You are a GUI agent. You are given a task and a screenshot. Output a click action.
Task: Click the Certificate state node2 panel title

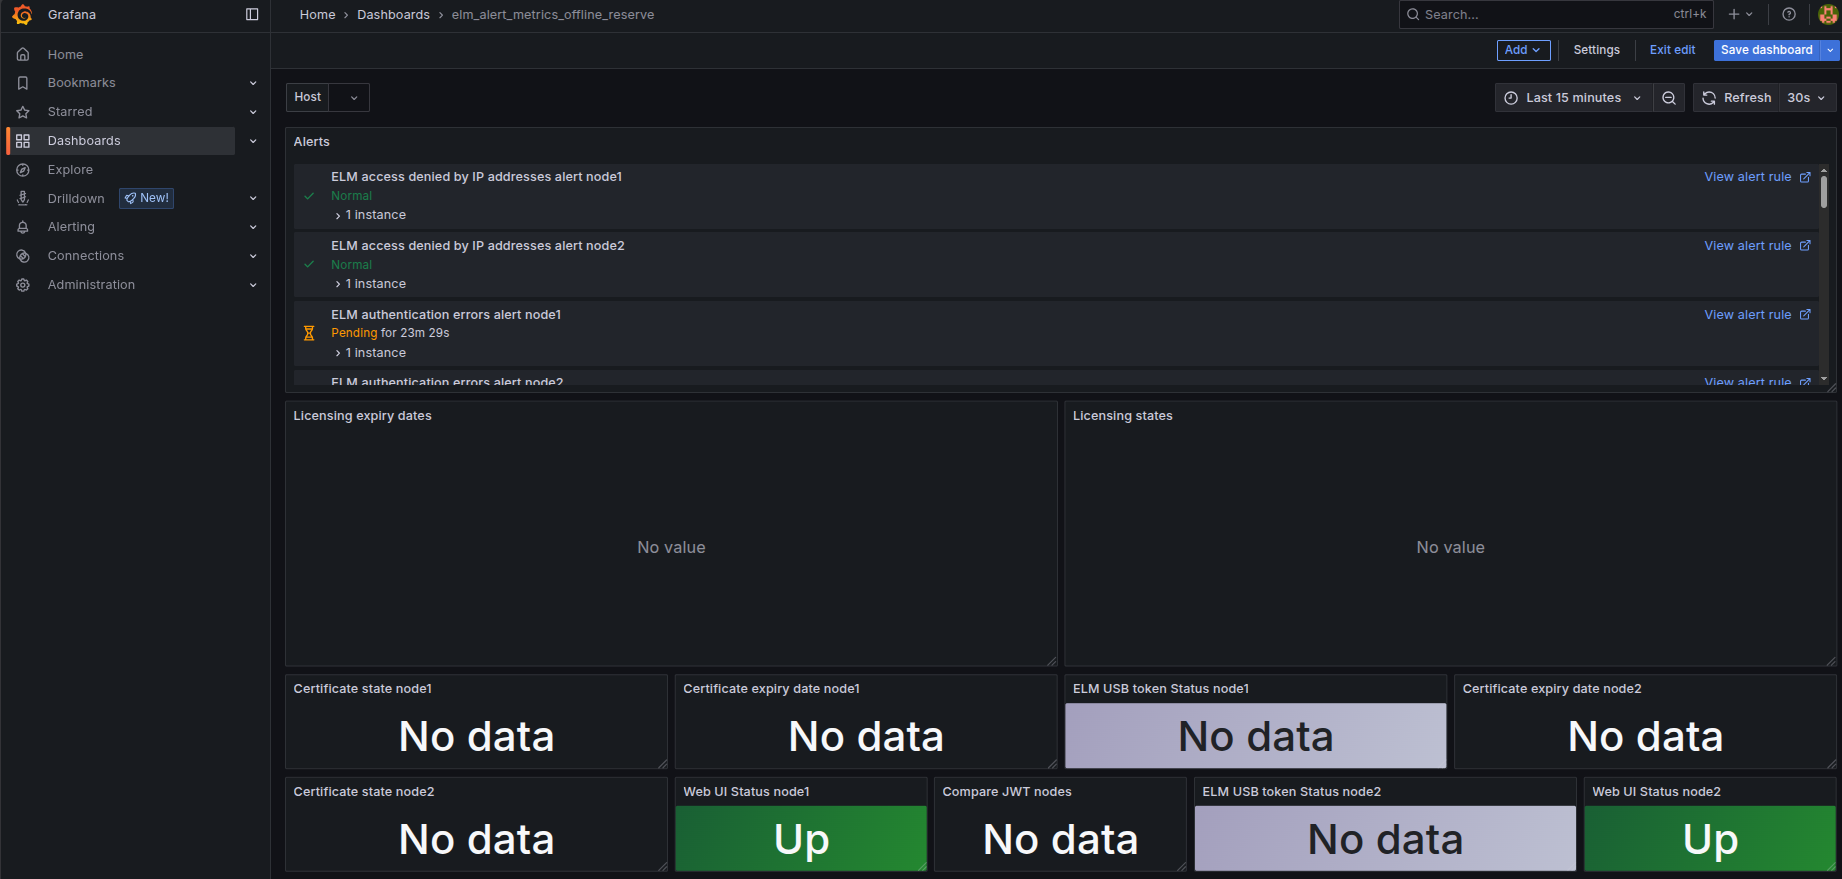point(363,792)
